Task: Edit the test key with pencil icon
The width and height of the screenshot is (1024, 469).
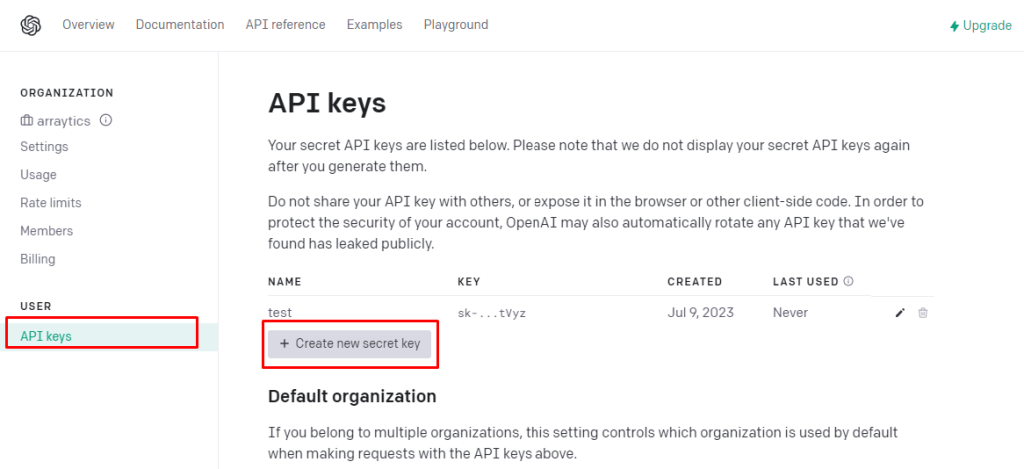Action: (900, 313)
